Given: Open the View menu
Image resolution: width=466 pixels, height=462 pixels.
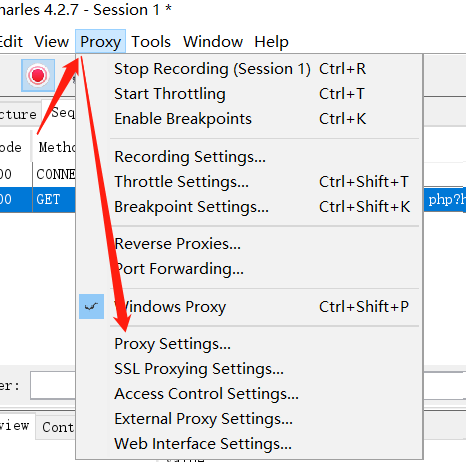Looking at the screenshot, I should [x=51, y=42].
